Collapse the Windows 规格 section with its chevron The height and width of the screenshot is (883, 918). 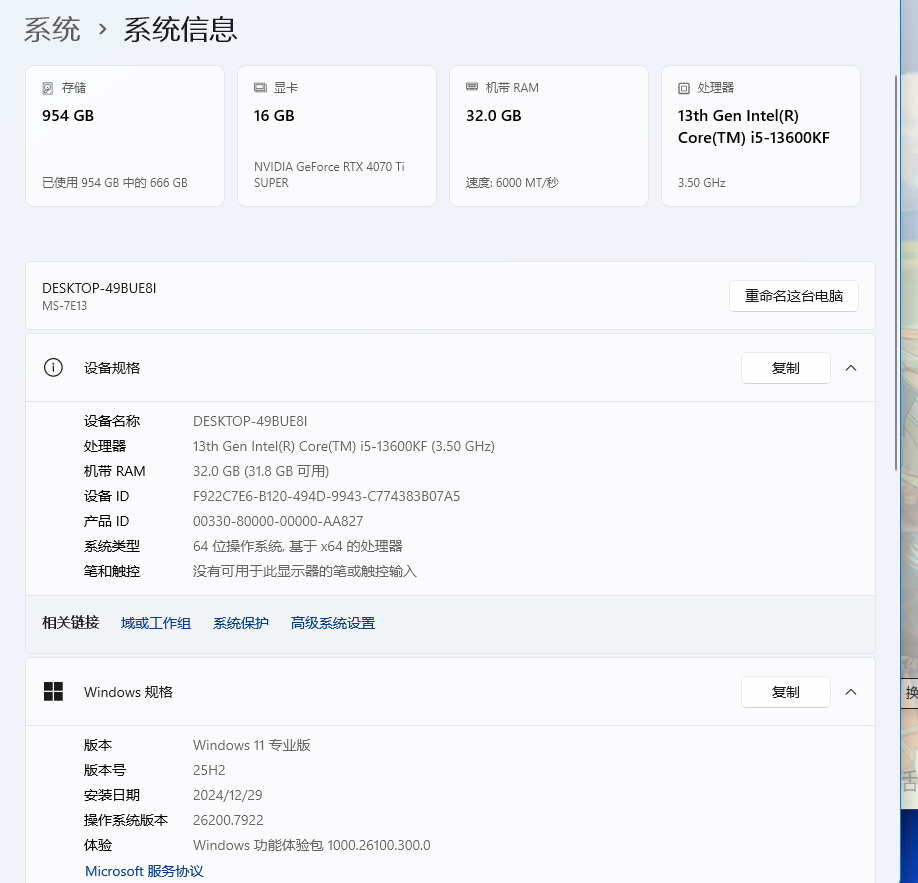click(x=851, y=692)
